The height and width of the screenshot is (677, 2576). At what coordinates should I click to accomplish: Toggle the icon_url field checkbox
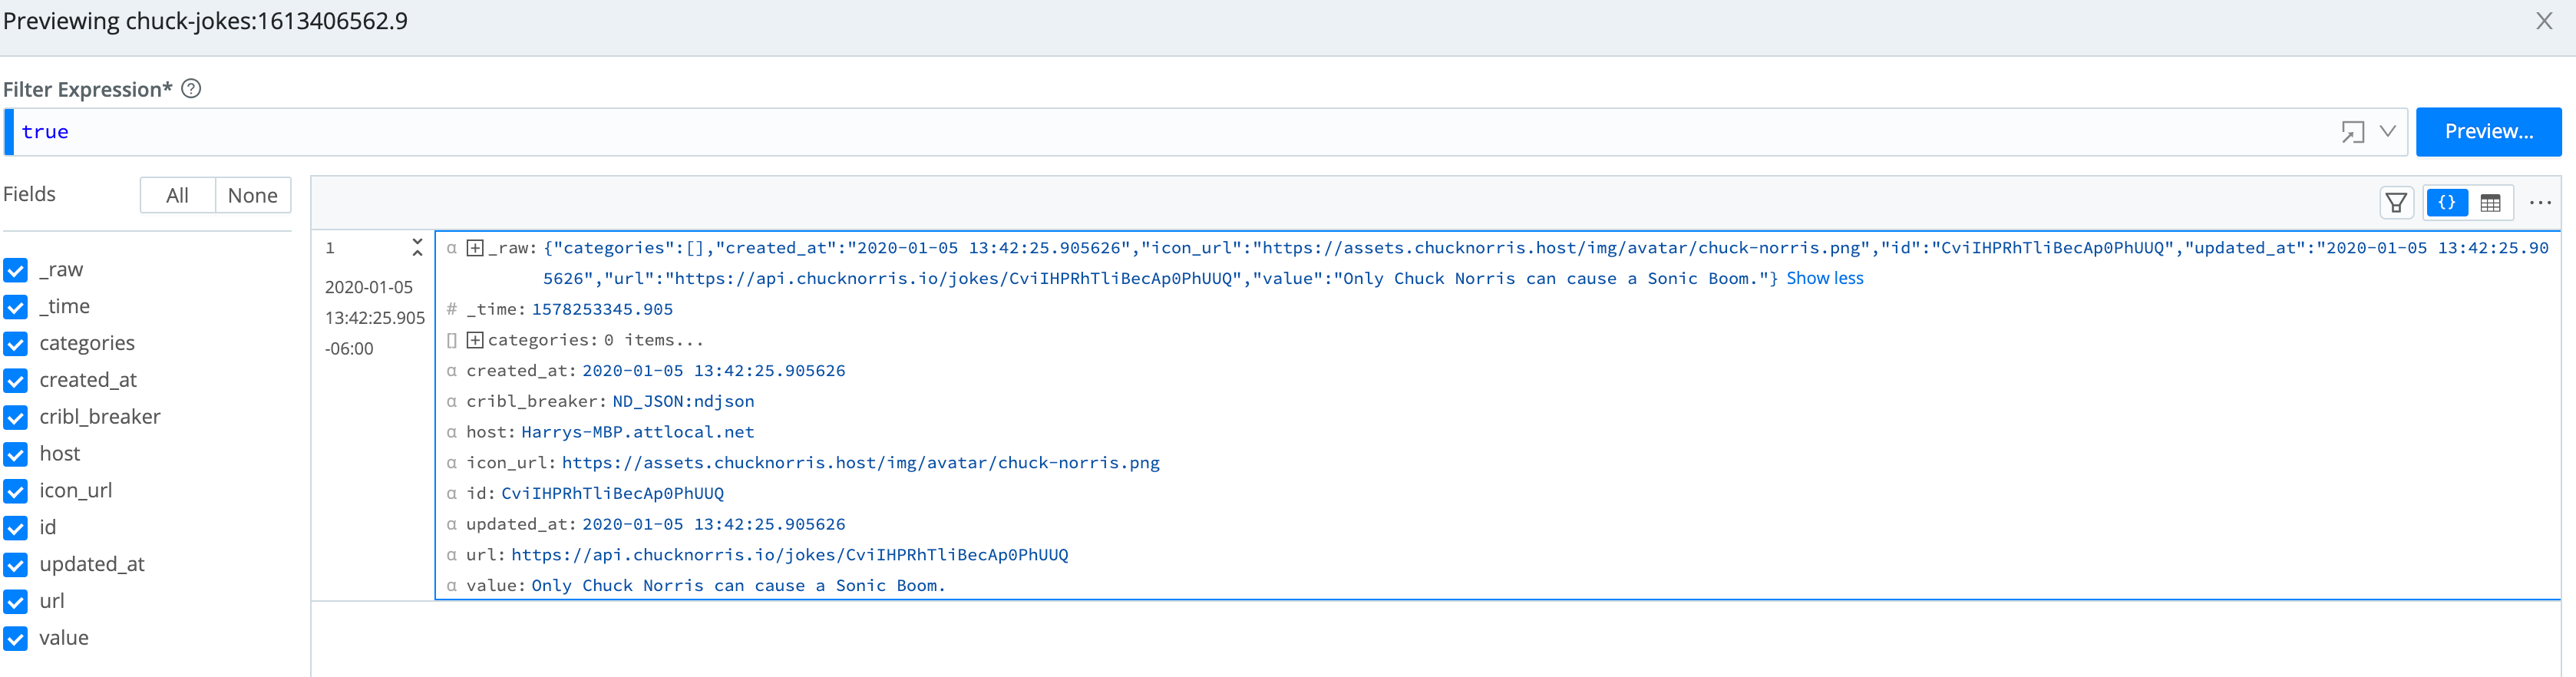coord(16,491)
